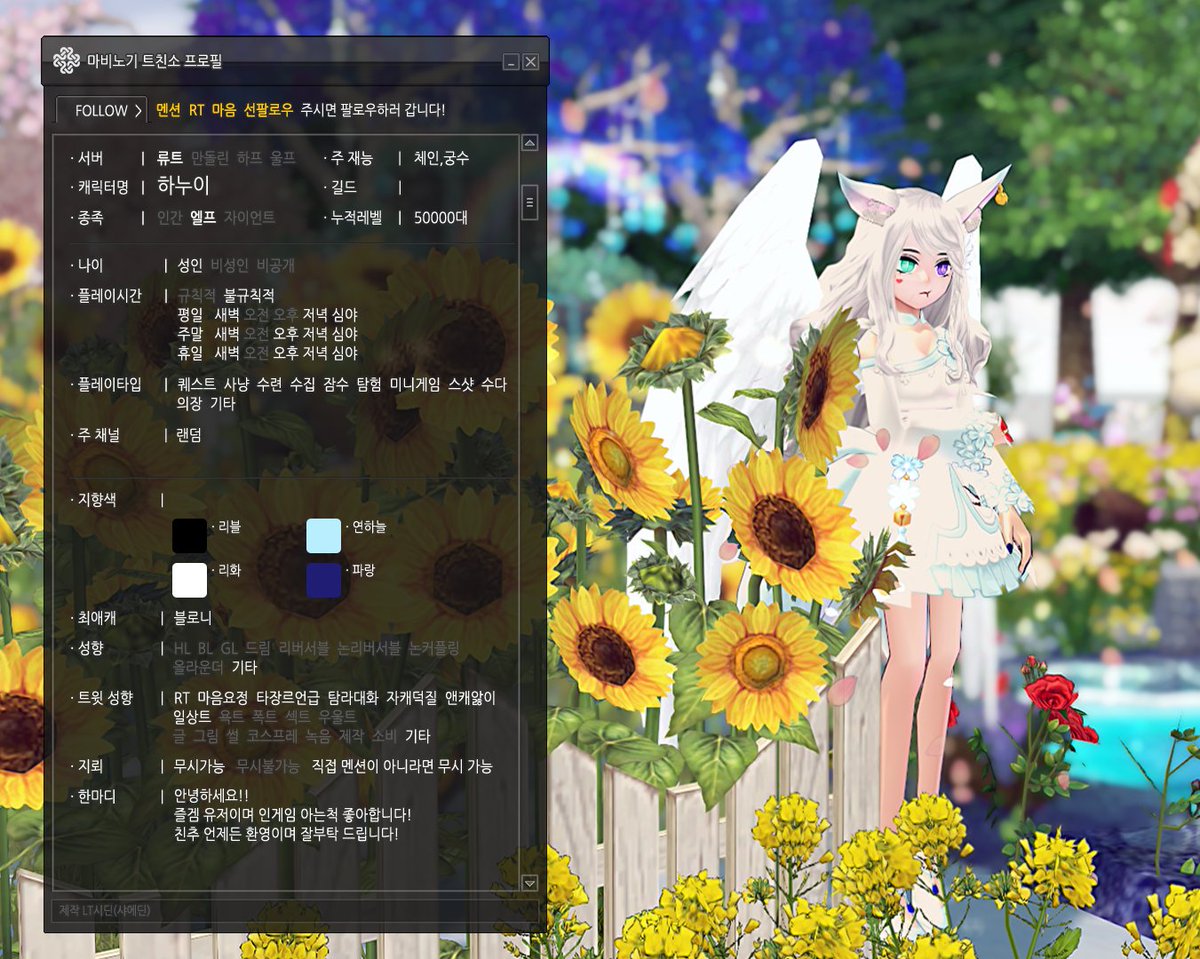
Task: Select 성인 in the age row
Action: (190, 266)
